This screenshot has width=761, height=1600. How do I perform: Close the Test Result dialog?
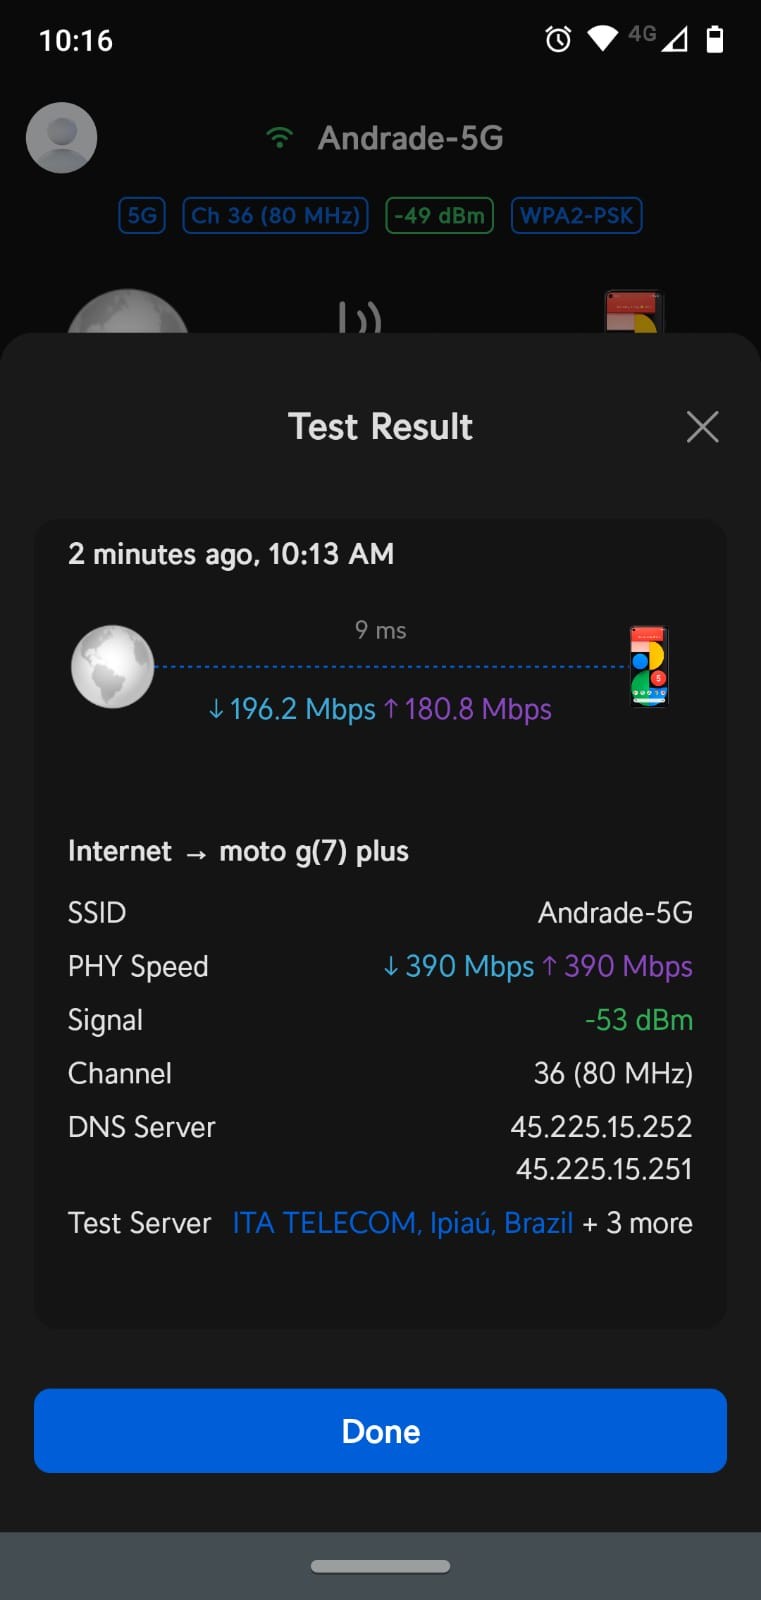[702, 427]
